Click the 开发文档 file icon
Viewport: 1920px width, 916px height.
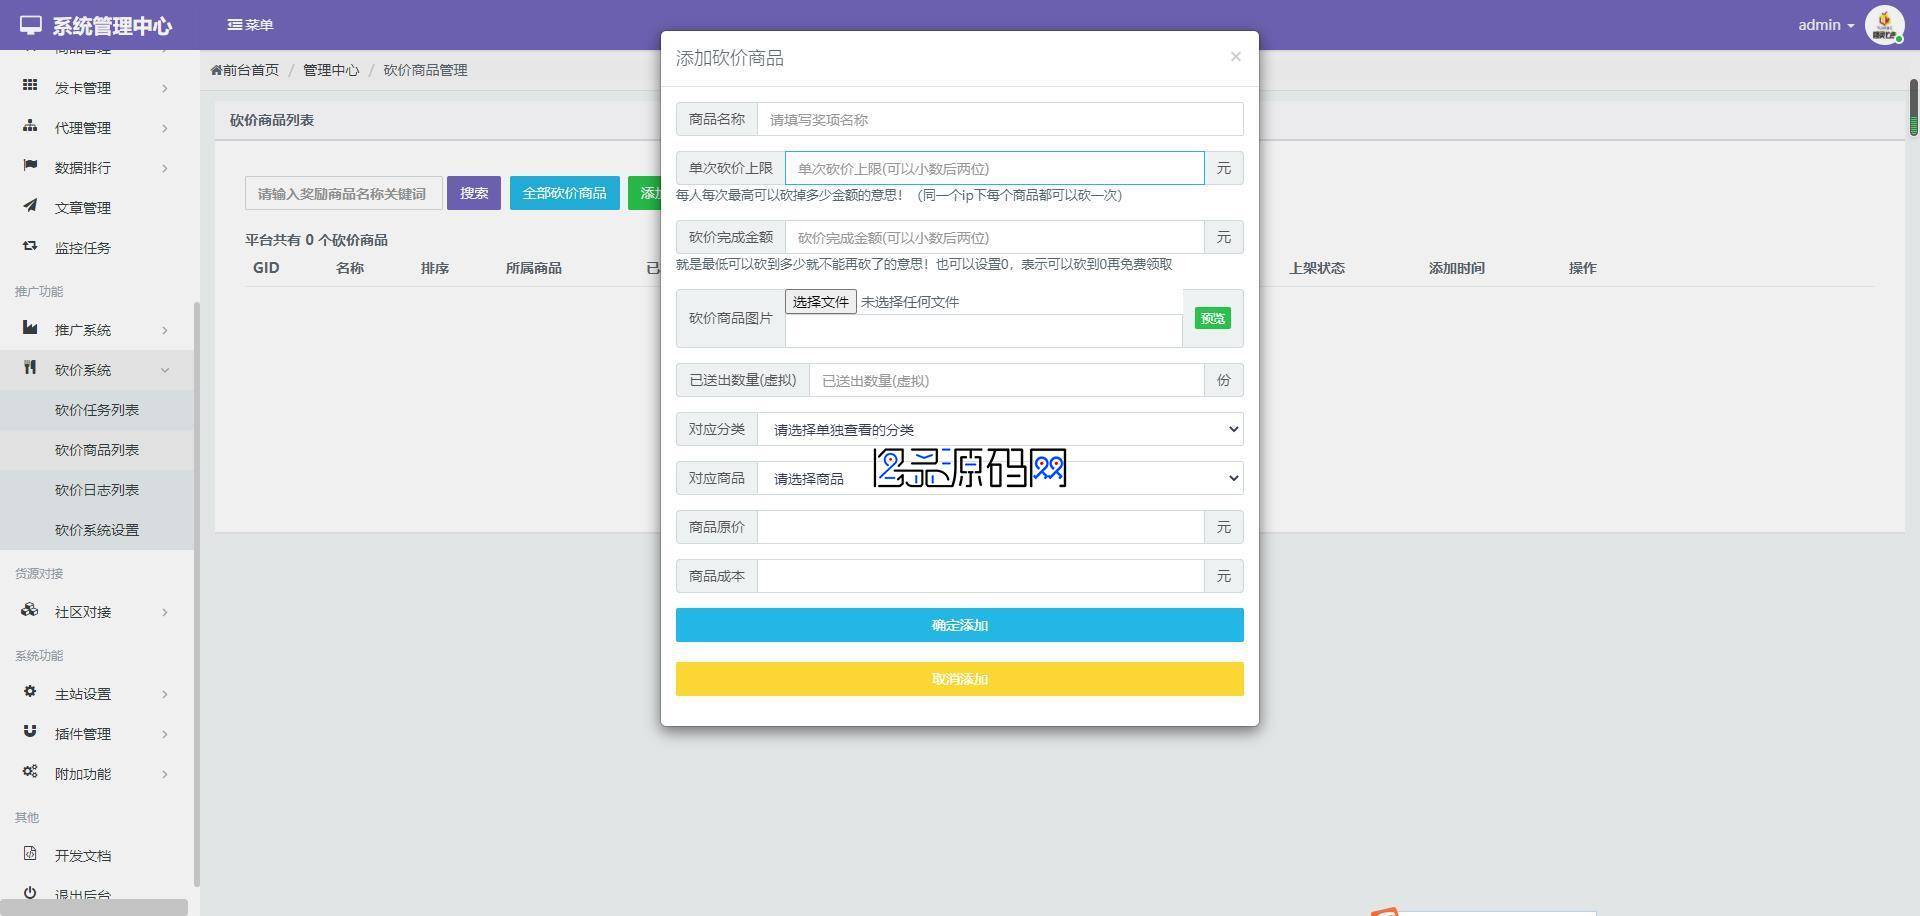coord(30,854)
